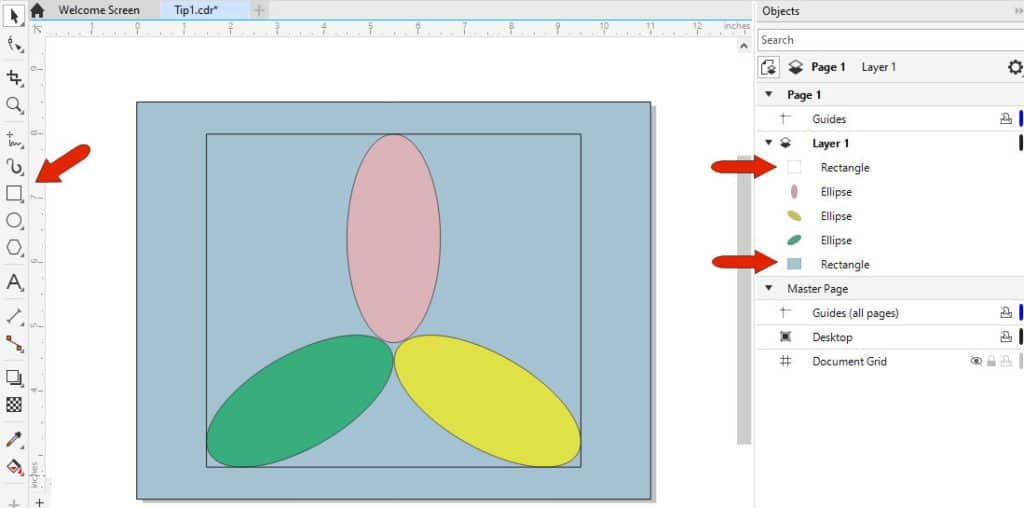Select the Crop tool
This screenshot has height=508, width=1024.
coord(14,78)
